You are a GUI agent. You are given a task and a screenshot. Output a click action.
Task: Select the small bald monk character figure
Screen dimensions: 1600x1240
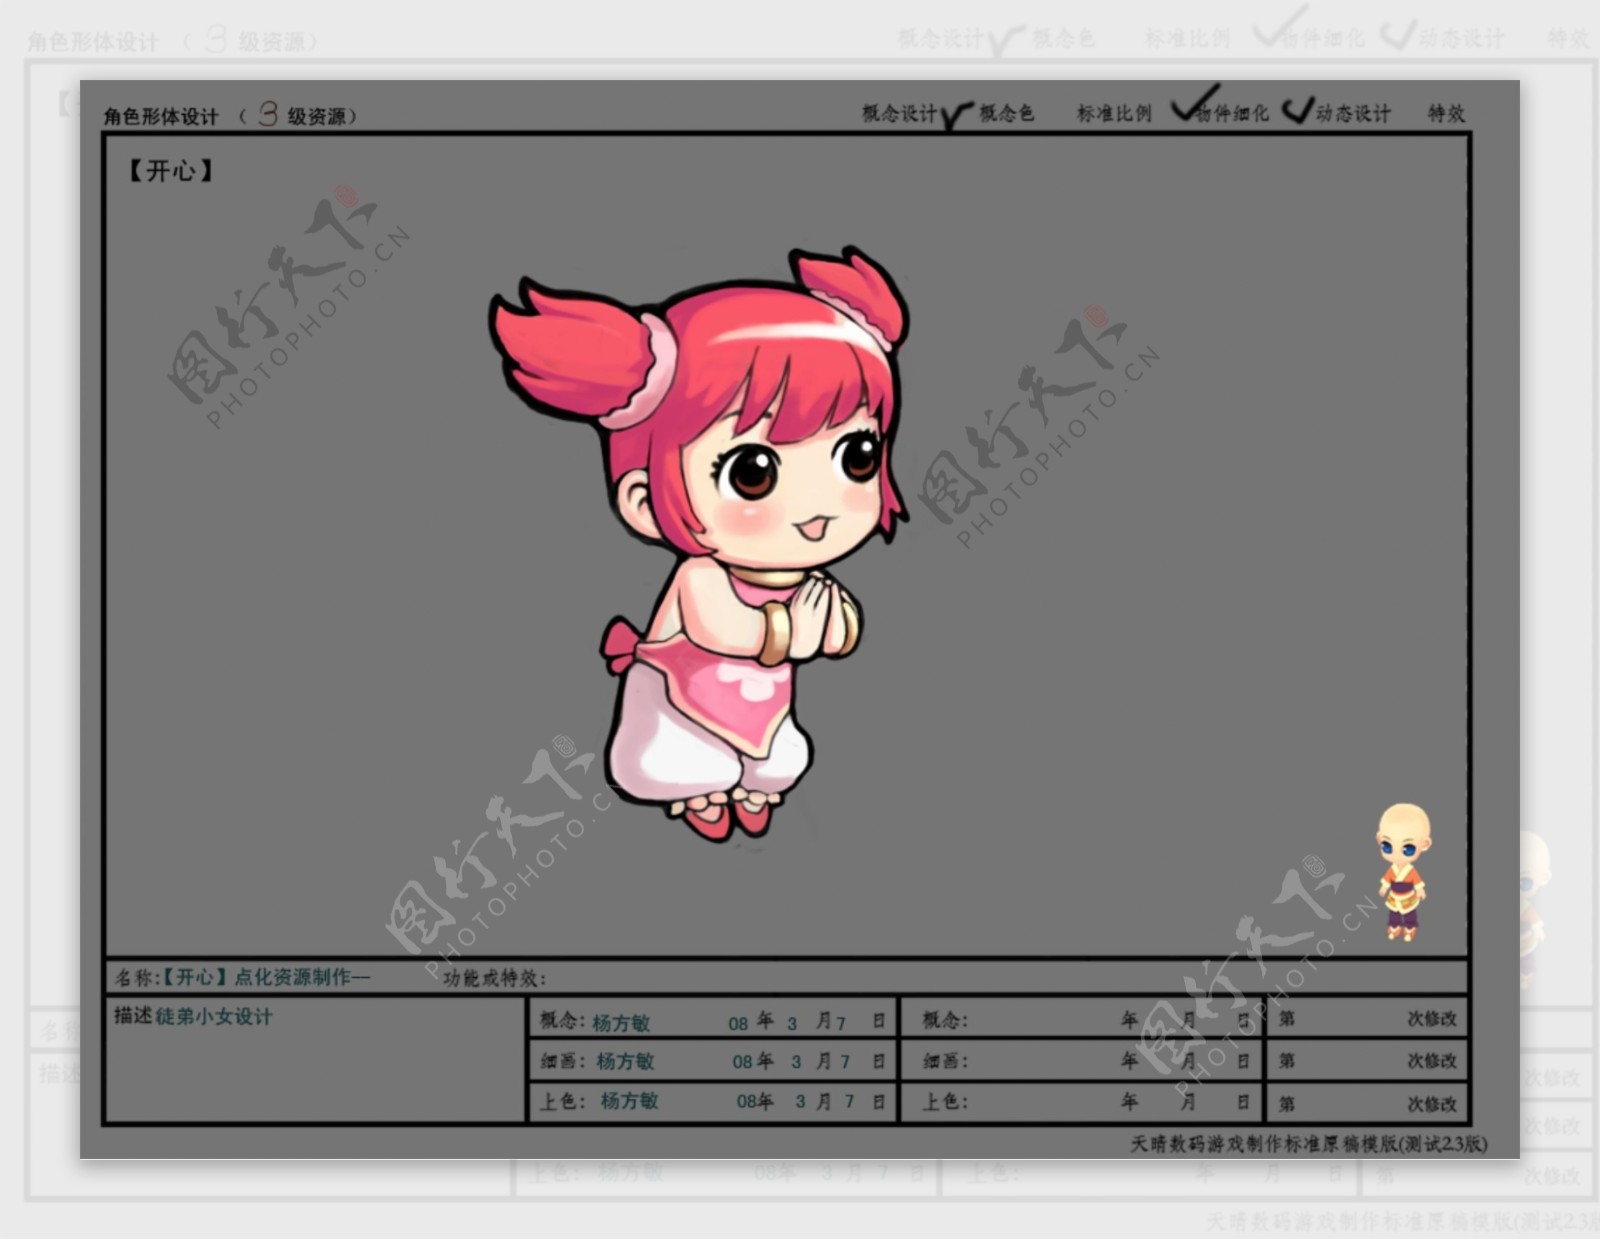tap(1402, 872)
